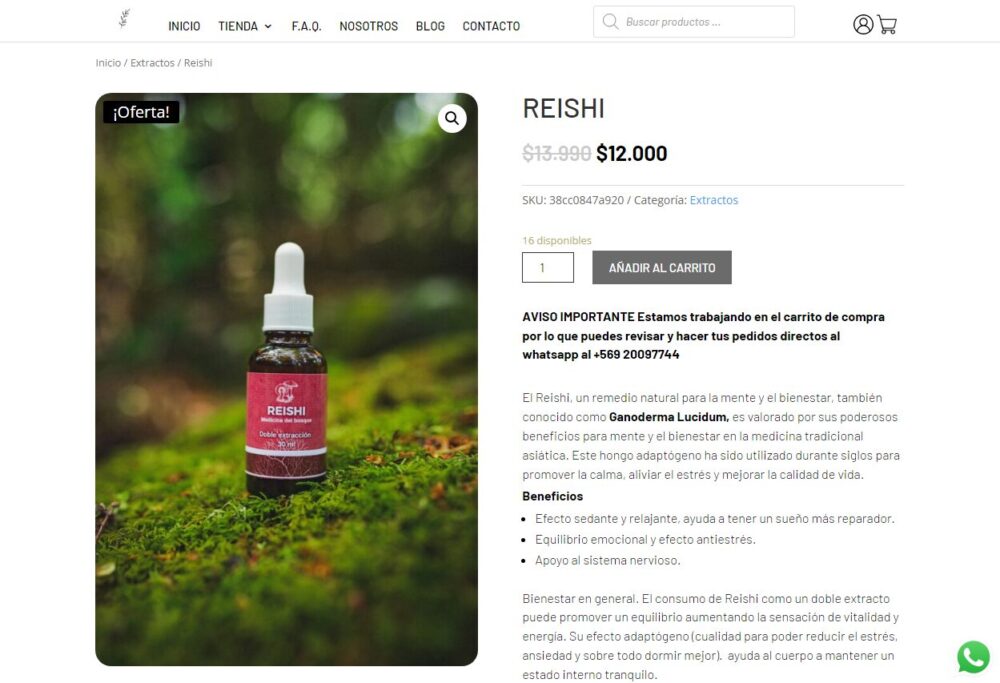Click the site logo leaf icon
The width and height of the screenshot is (1000, 683).
pos(125,18)
